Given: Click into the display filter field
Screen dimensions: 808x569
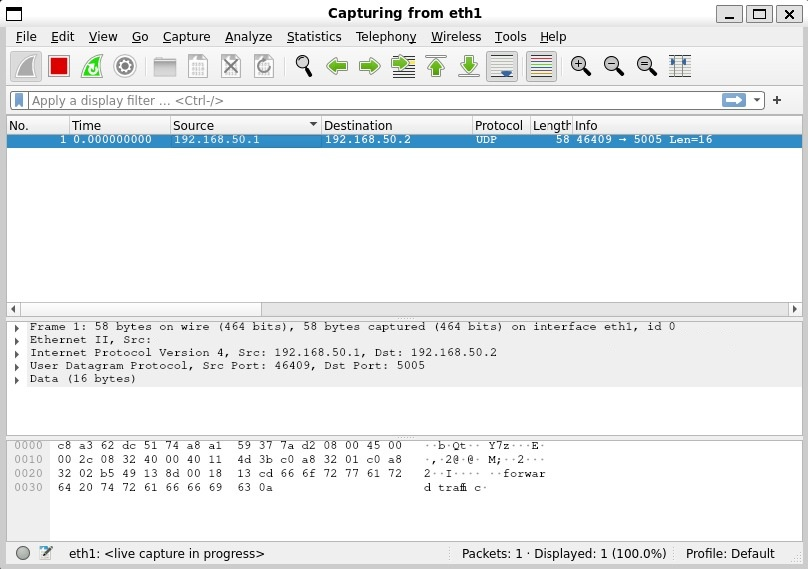Looking at the screenshot, I should click(x=374, y=101).
